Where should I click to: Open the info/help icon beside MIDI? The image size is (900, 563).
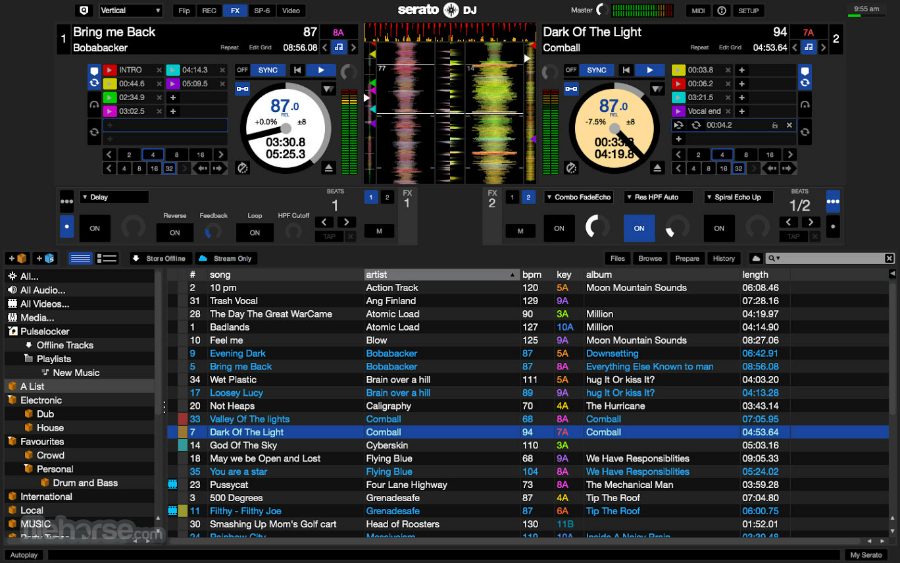pos(721,10)
